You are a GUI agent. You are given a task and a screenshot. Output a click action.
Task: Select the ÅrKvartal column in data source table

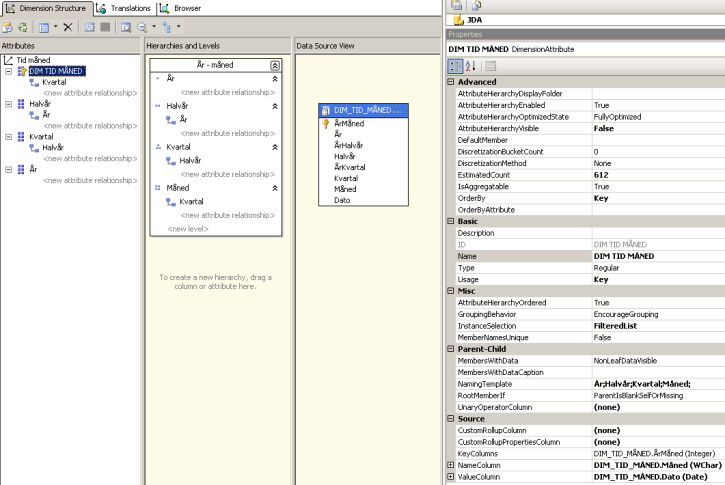click(x=350, y=167)
